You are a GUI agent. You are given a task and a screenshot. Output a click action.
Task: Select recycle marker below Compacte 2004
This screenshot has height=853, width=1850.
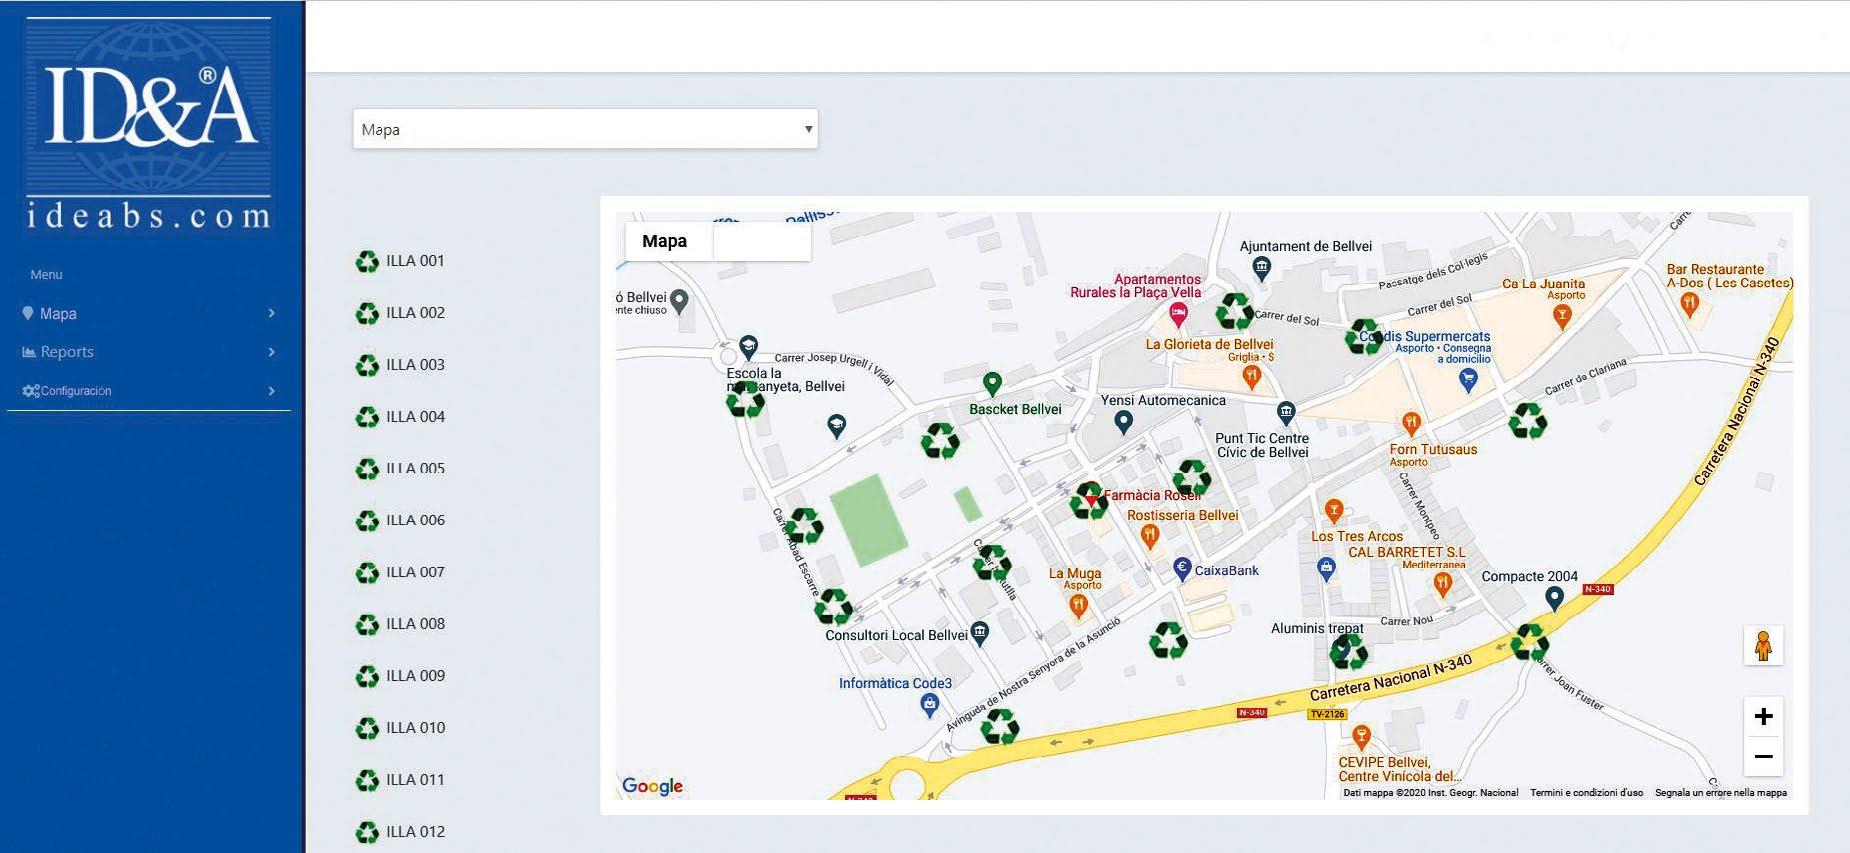click(1529, 642)
